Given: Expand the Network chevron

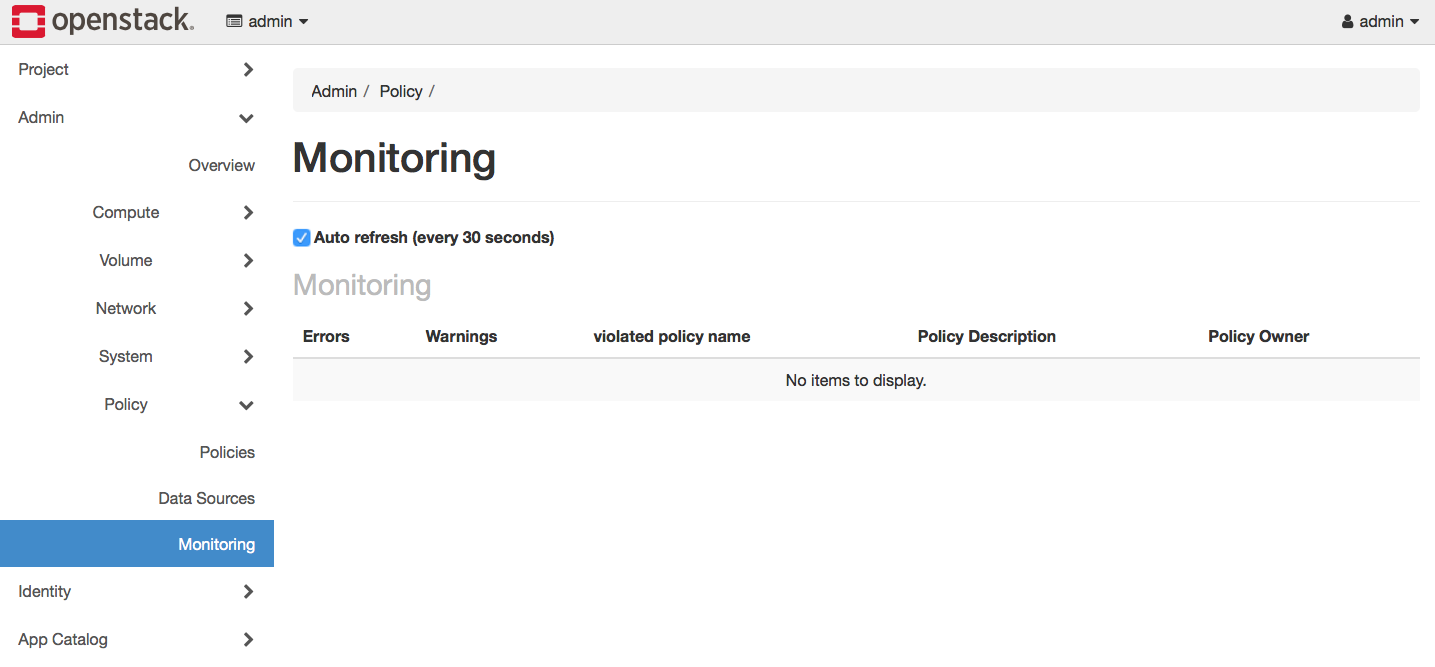Looking at the screenshot, I should [x=248, y=308].
